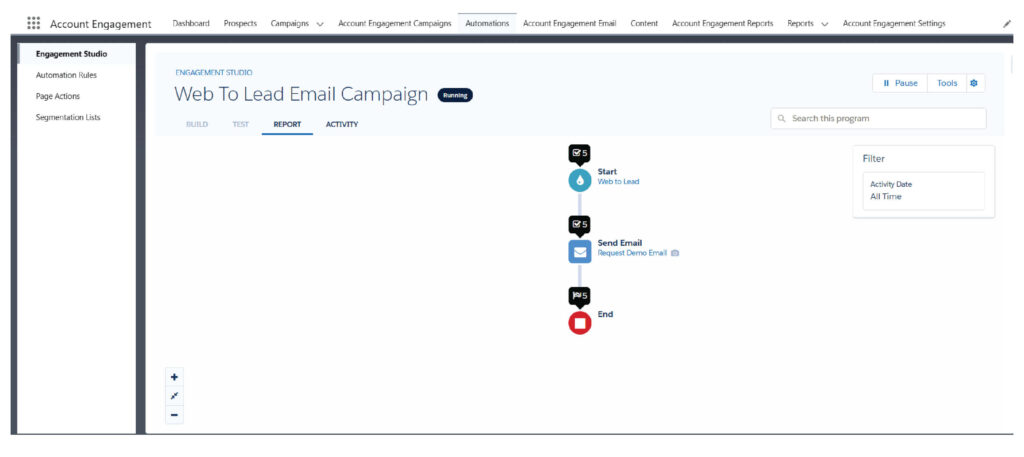
Task: Open the Activity Date All Time filter
Action: (x=923, y=191)
